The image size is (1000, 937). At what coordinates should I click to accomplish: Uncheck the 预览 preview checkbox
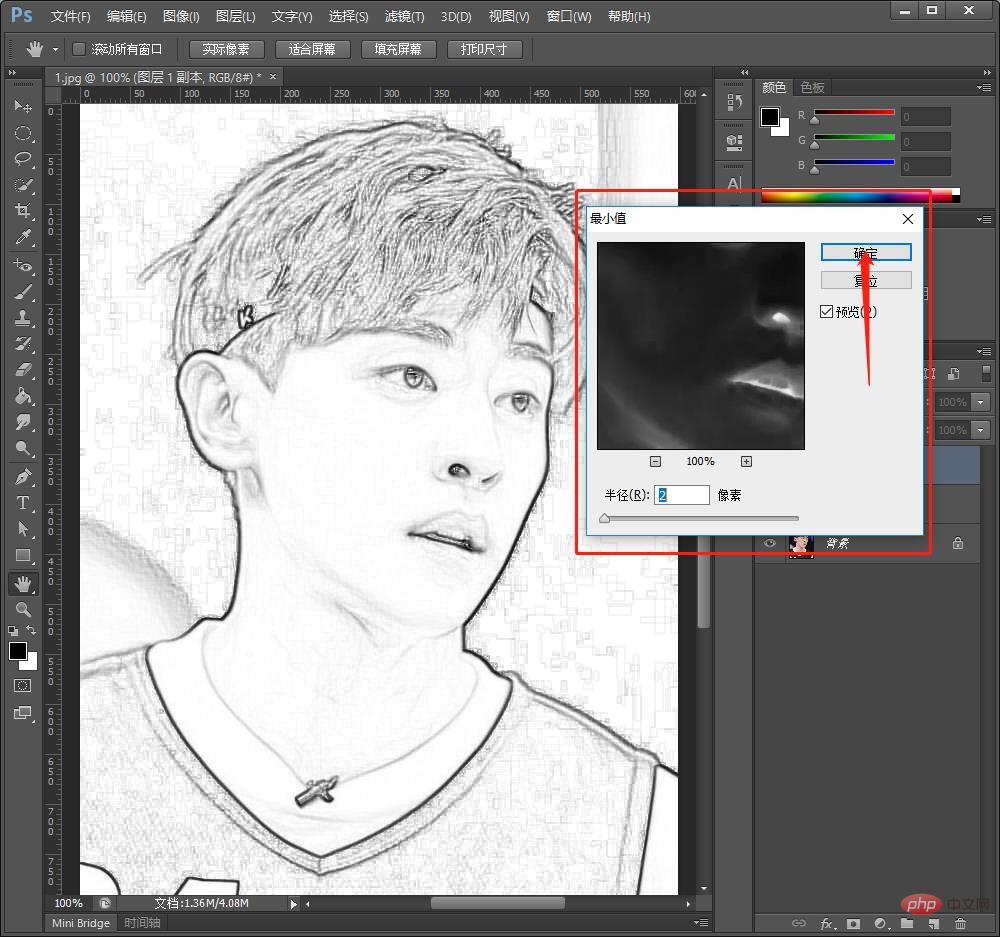pos(826,312)
